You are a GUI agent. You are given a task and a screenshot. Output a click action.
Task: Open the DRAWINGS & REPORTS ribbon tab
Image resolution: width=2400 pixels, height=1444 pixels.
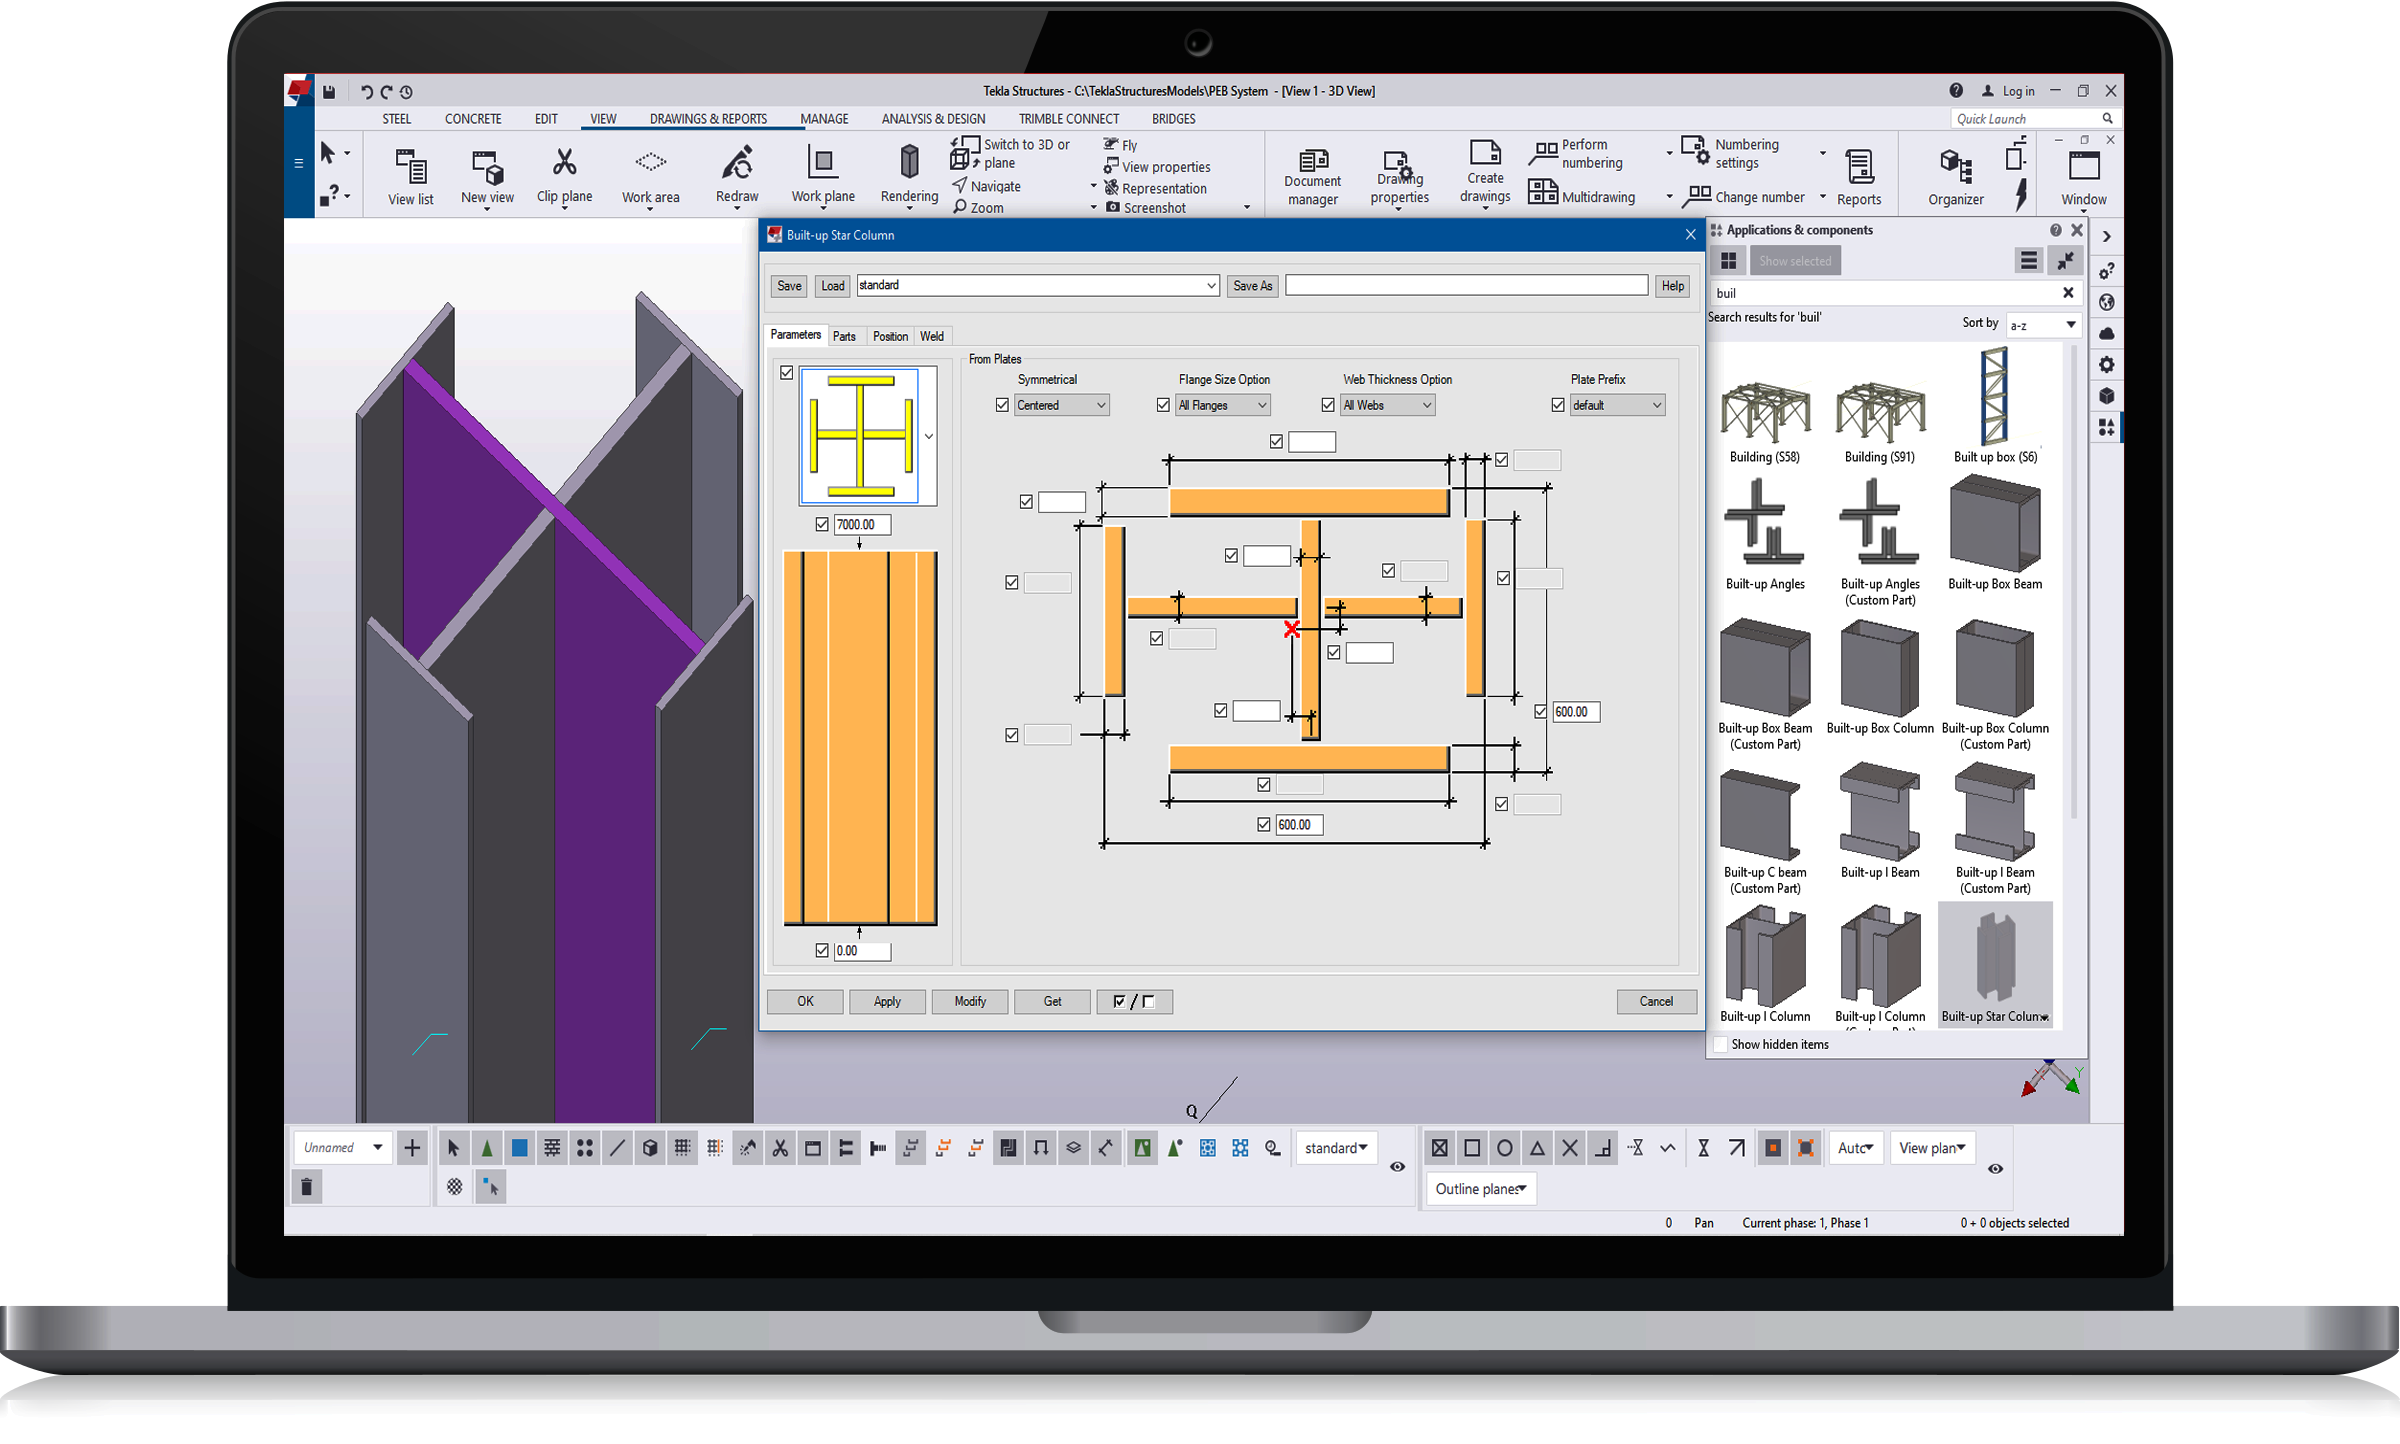[708, 119]
